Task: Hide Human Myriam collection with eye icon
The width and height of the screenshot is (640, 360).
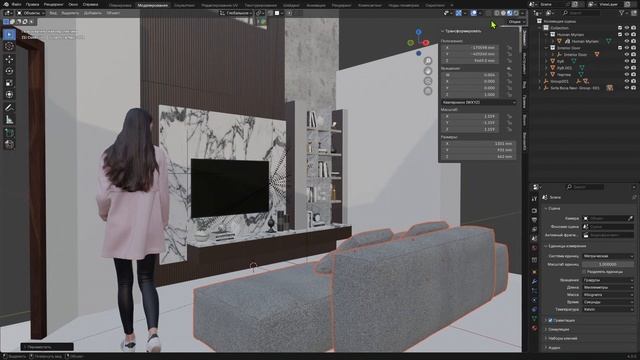Action: tap(627, 35)
